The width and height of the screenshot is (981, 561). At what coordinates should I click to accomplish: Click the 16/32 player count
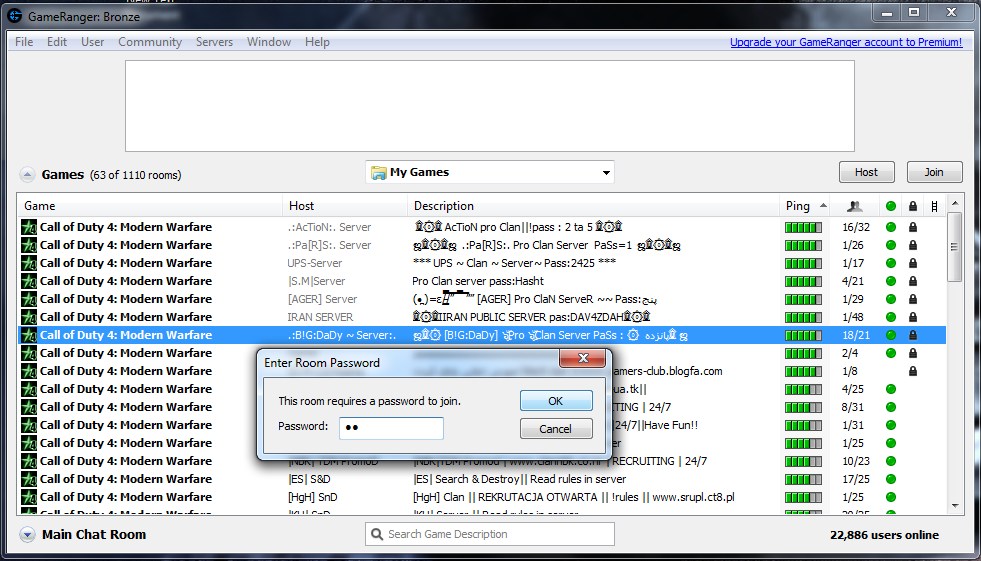[856, 227]
